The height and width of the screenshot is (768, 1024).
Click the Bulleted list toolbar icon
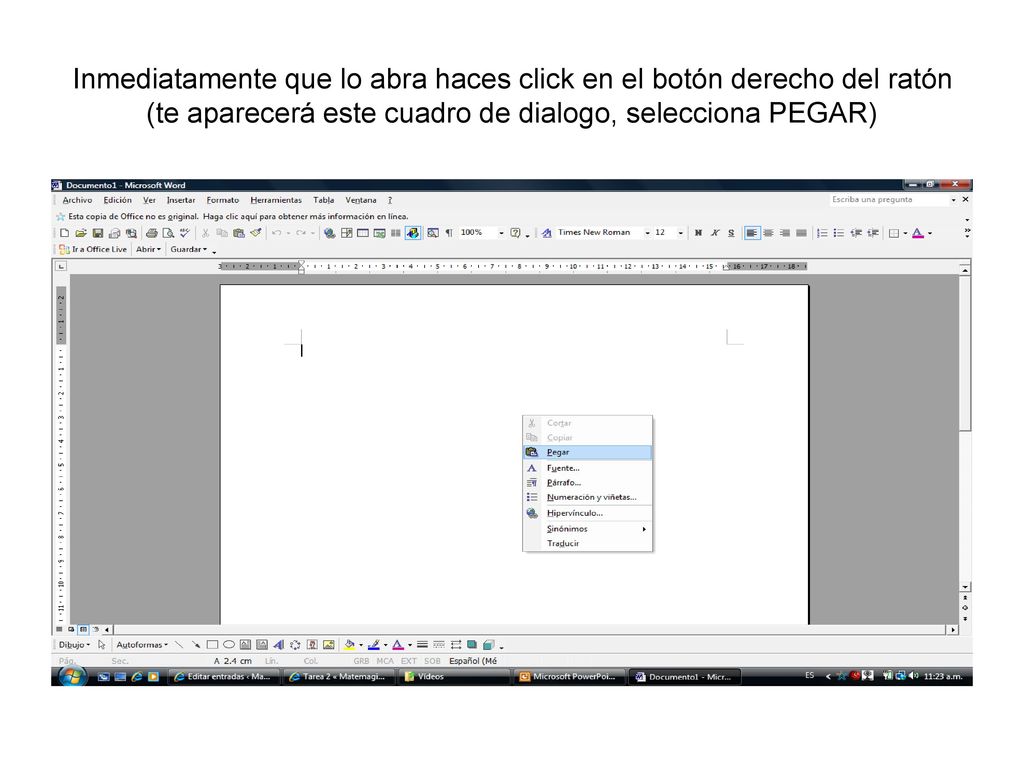click(x=839, y=233)
